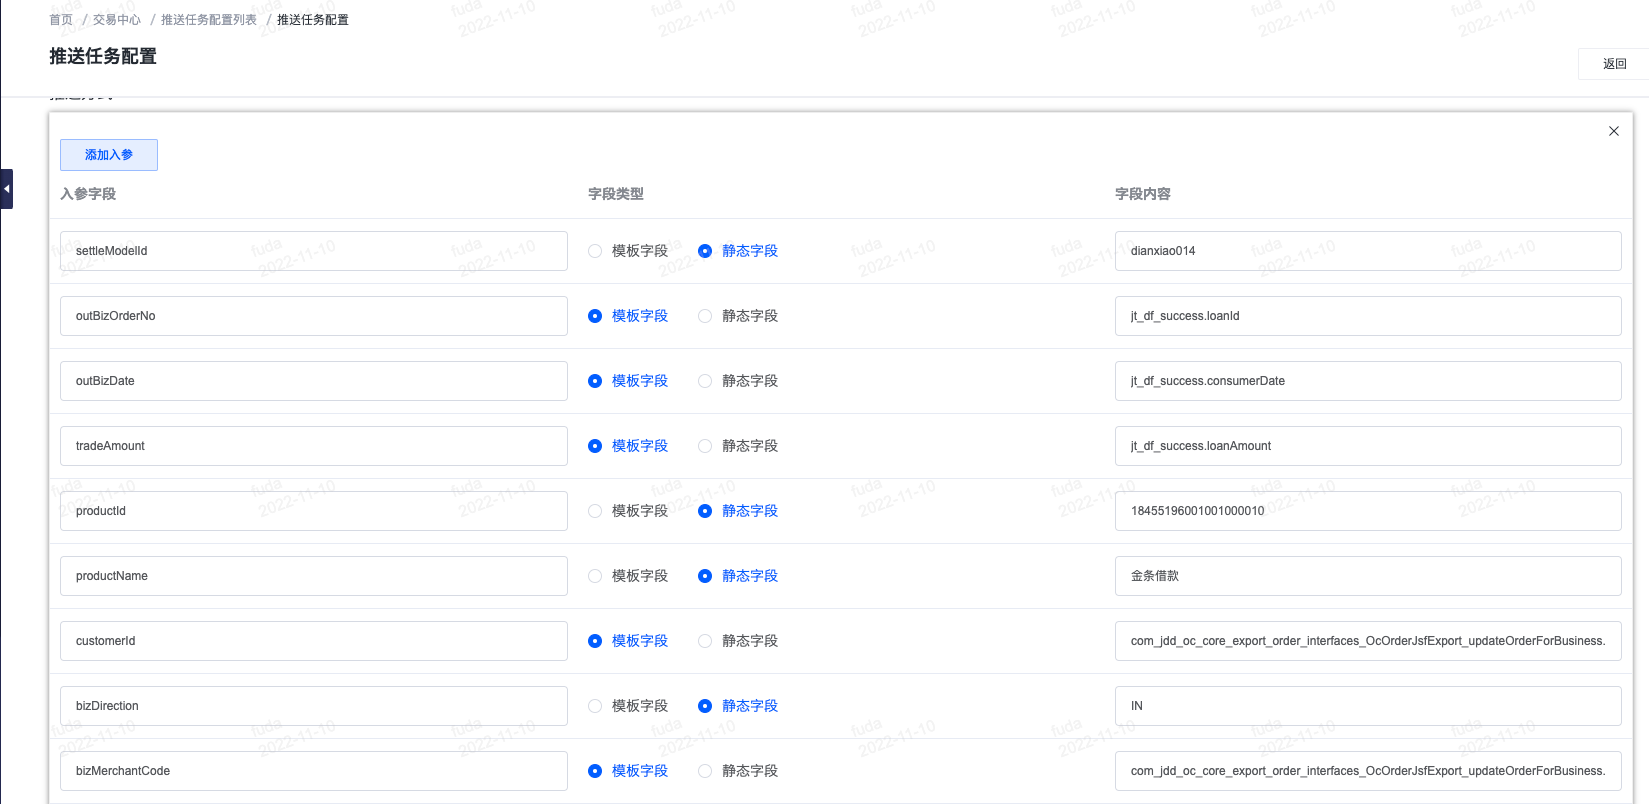Close the parameter dialog with X icon
The height and width of the screenshot is (804, 1649).
[1613, 131]
